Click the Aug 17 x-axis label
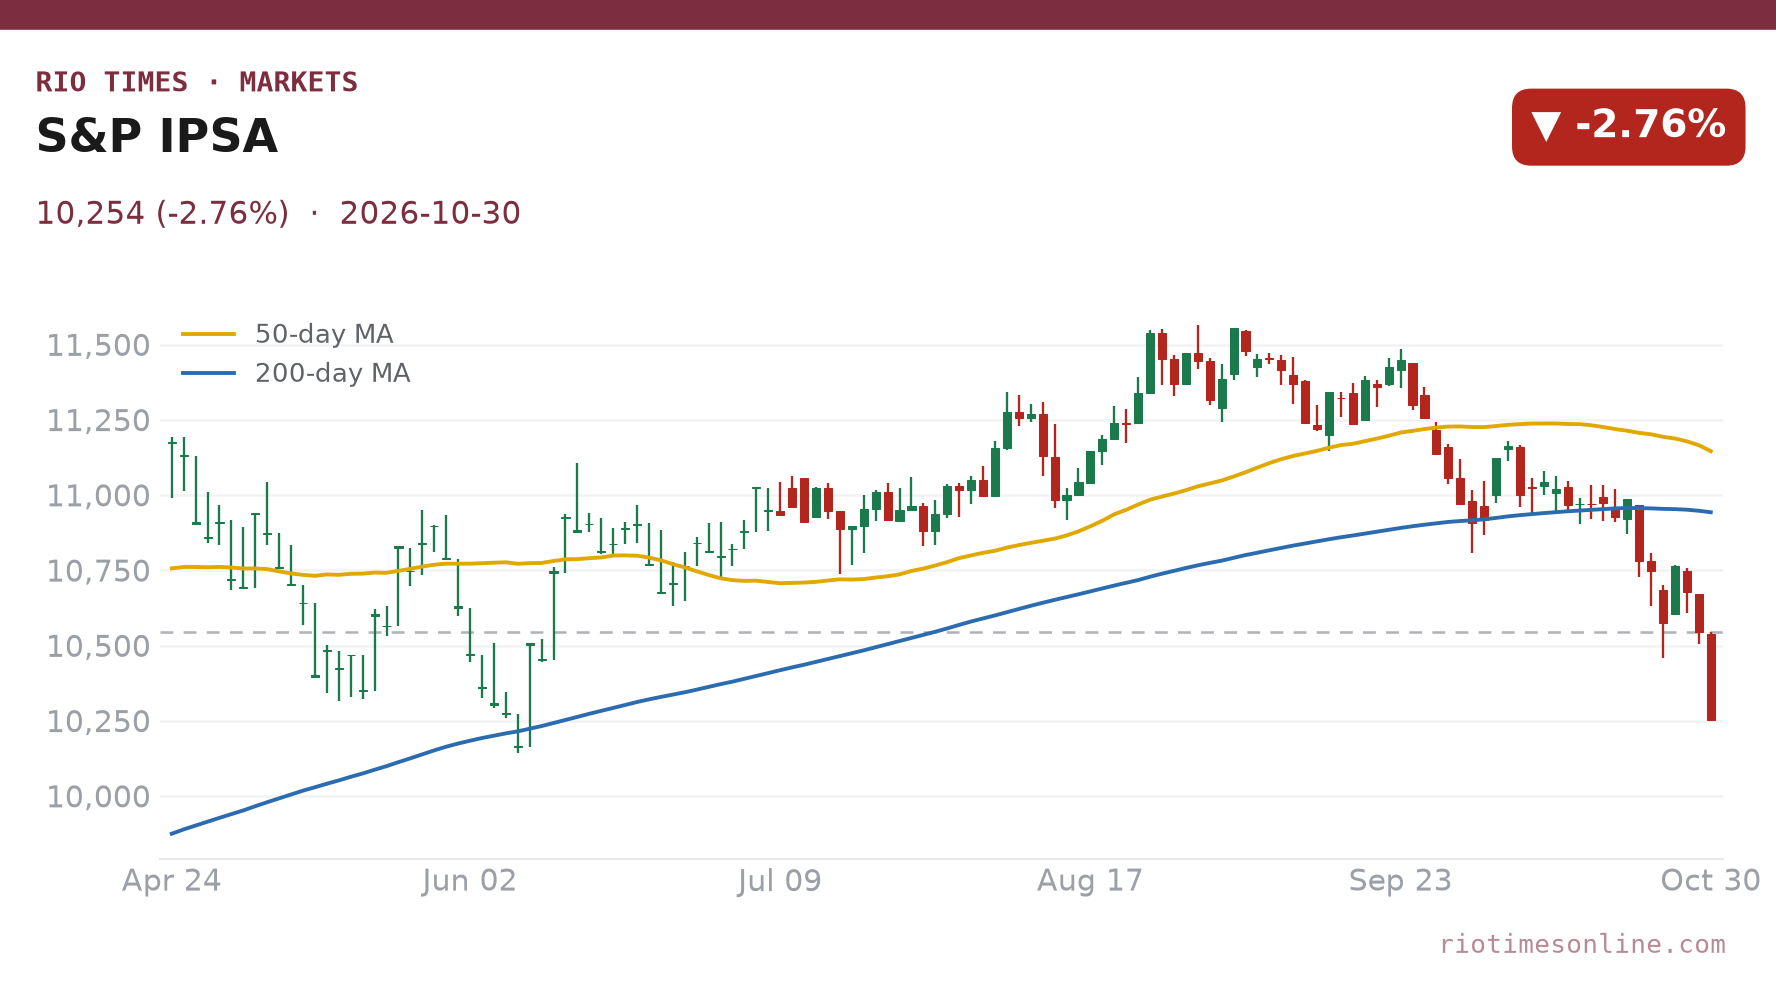 pos(1090,881)
